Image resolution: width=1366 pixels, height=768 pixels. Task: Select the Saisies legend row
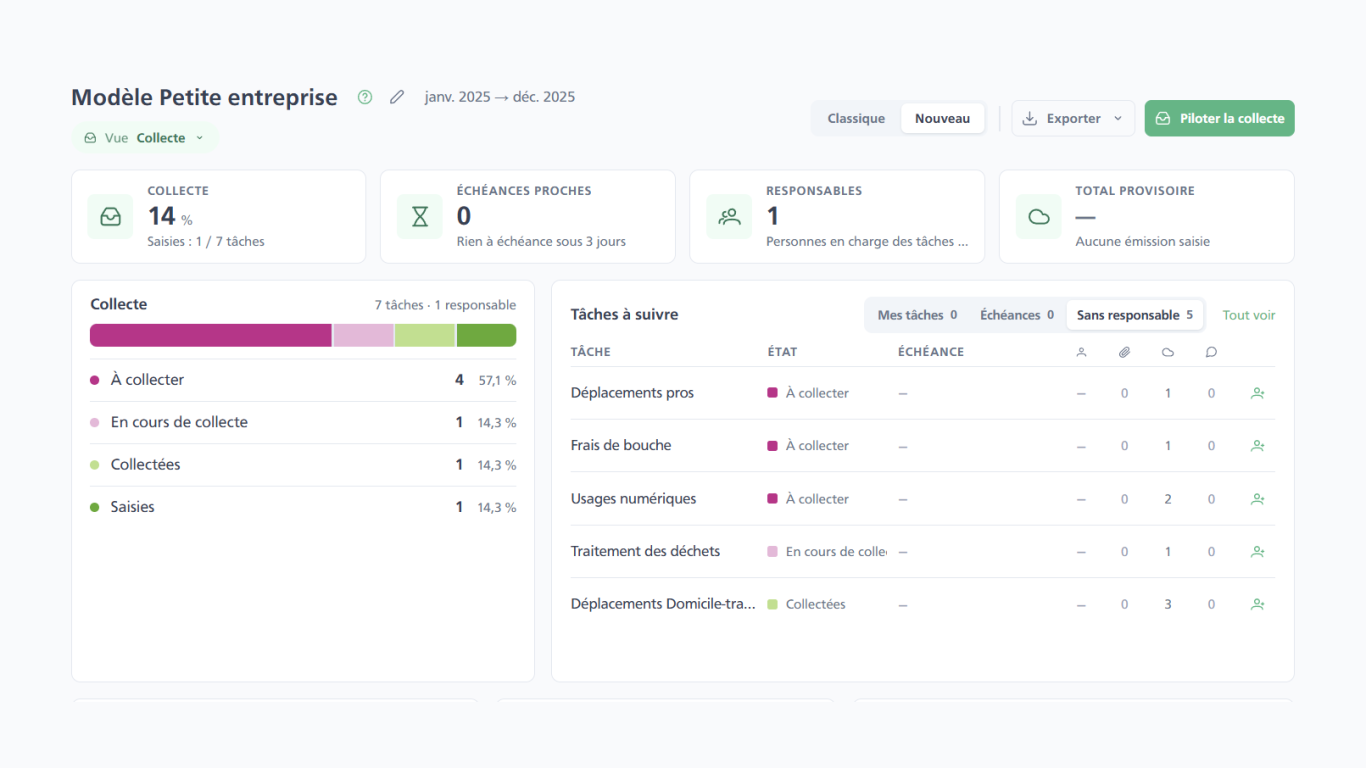pos(303,507)
